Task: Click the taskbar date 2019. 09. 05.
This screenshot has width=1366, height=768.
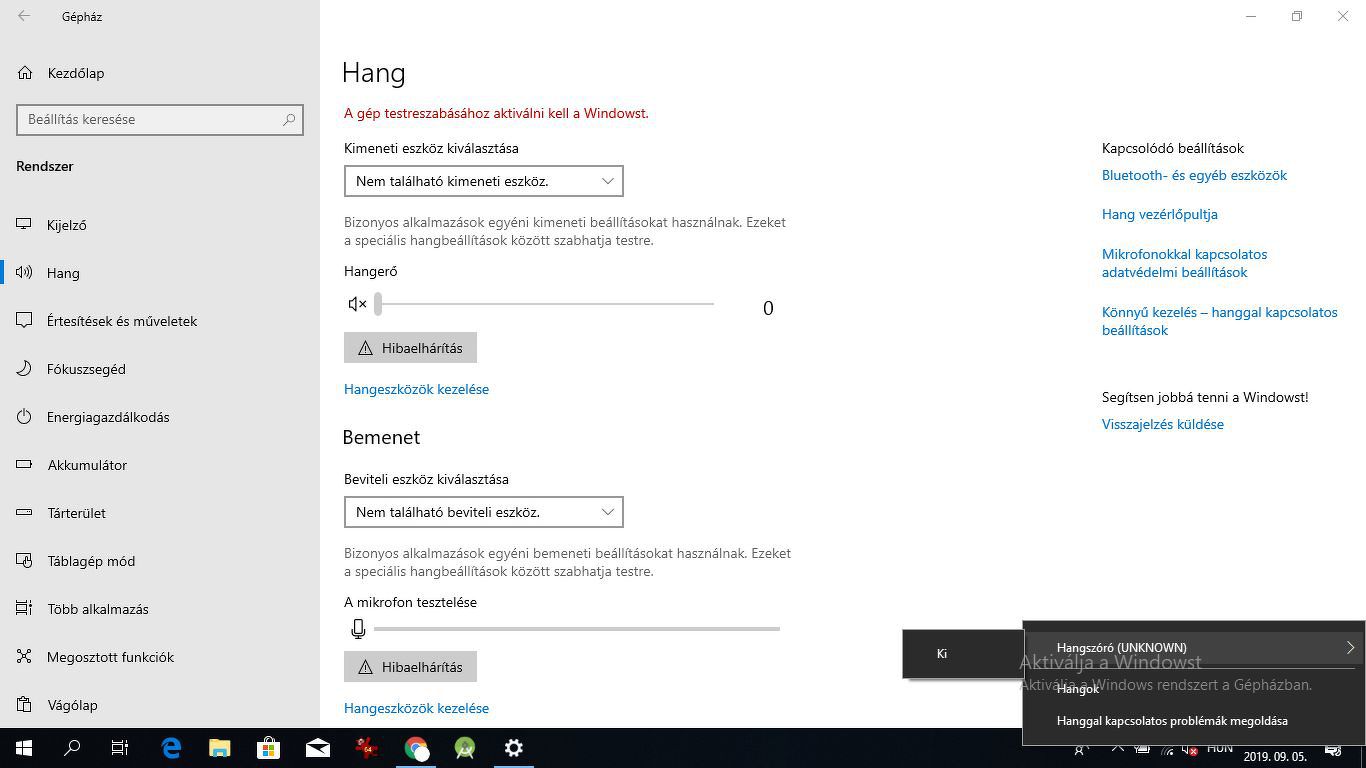Action: pos(1274,756)
